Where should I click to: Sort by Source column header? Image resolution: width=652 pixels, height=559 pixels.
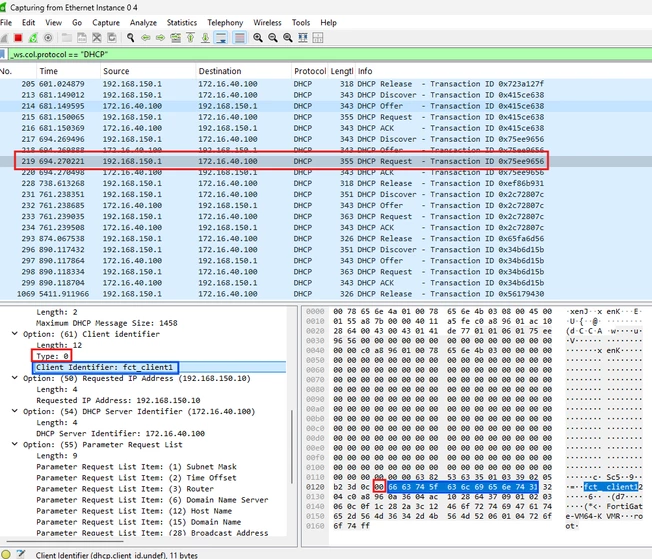coord(148,71)
